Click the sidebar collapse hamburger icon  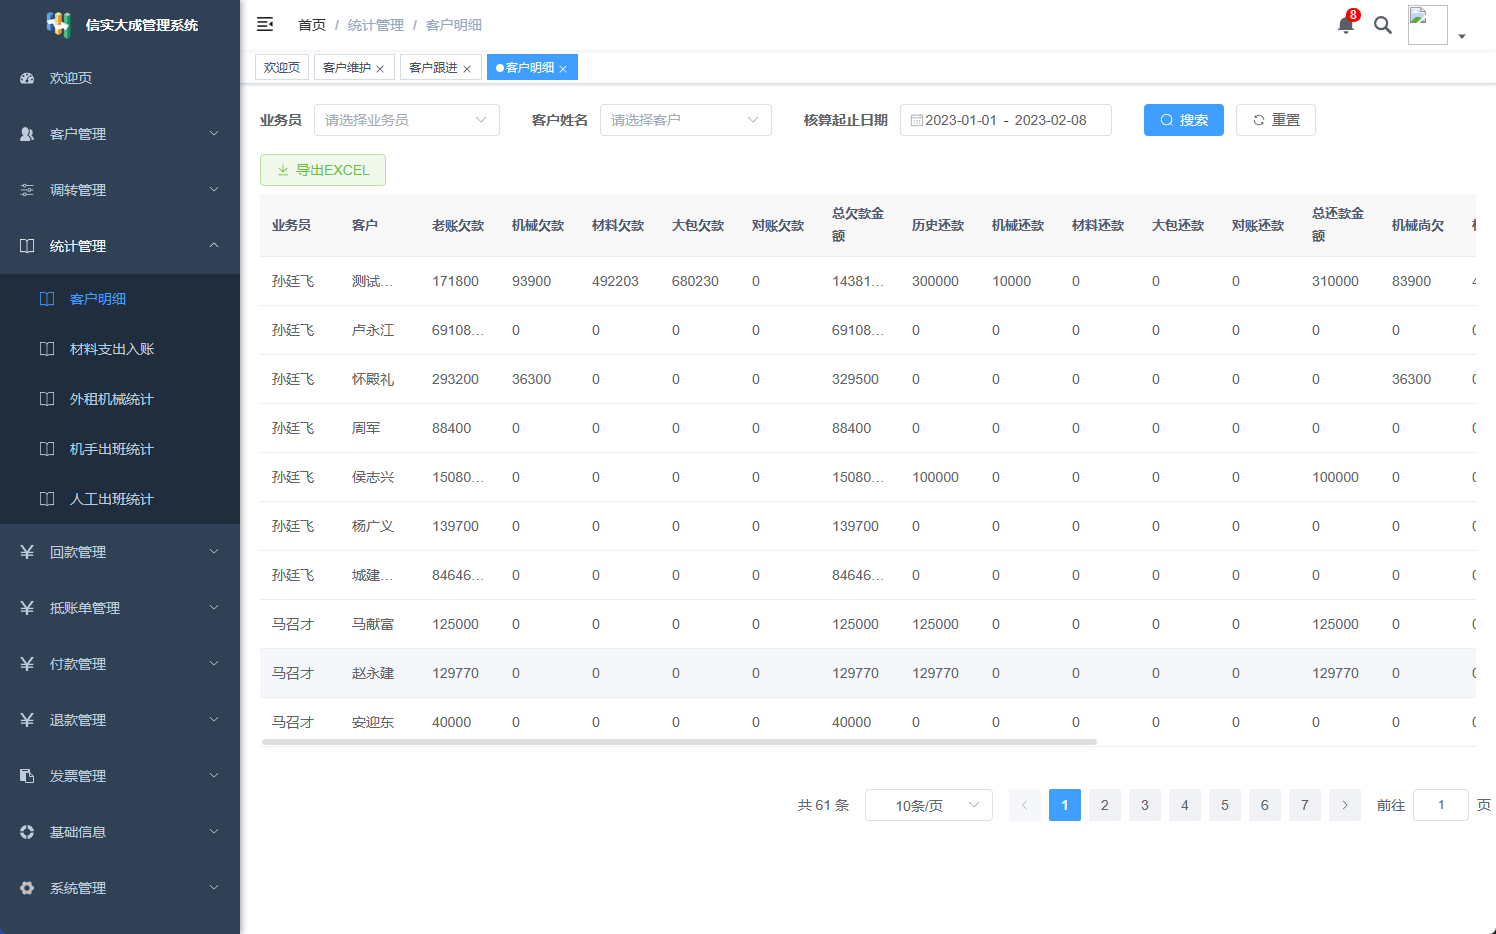[x=265, y=24]
